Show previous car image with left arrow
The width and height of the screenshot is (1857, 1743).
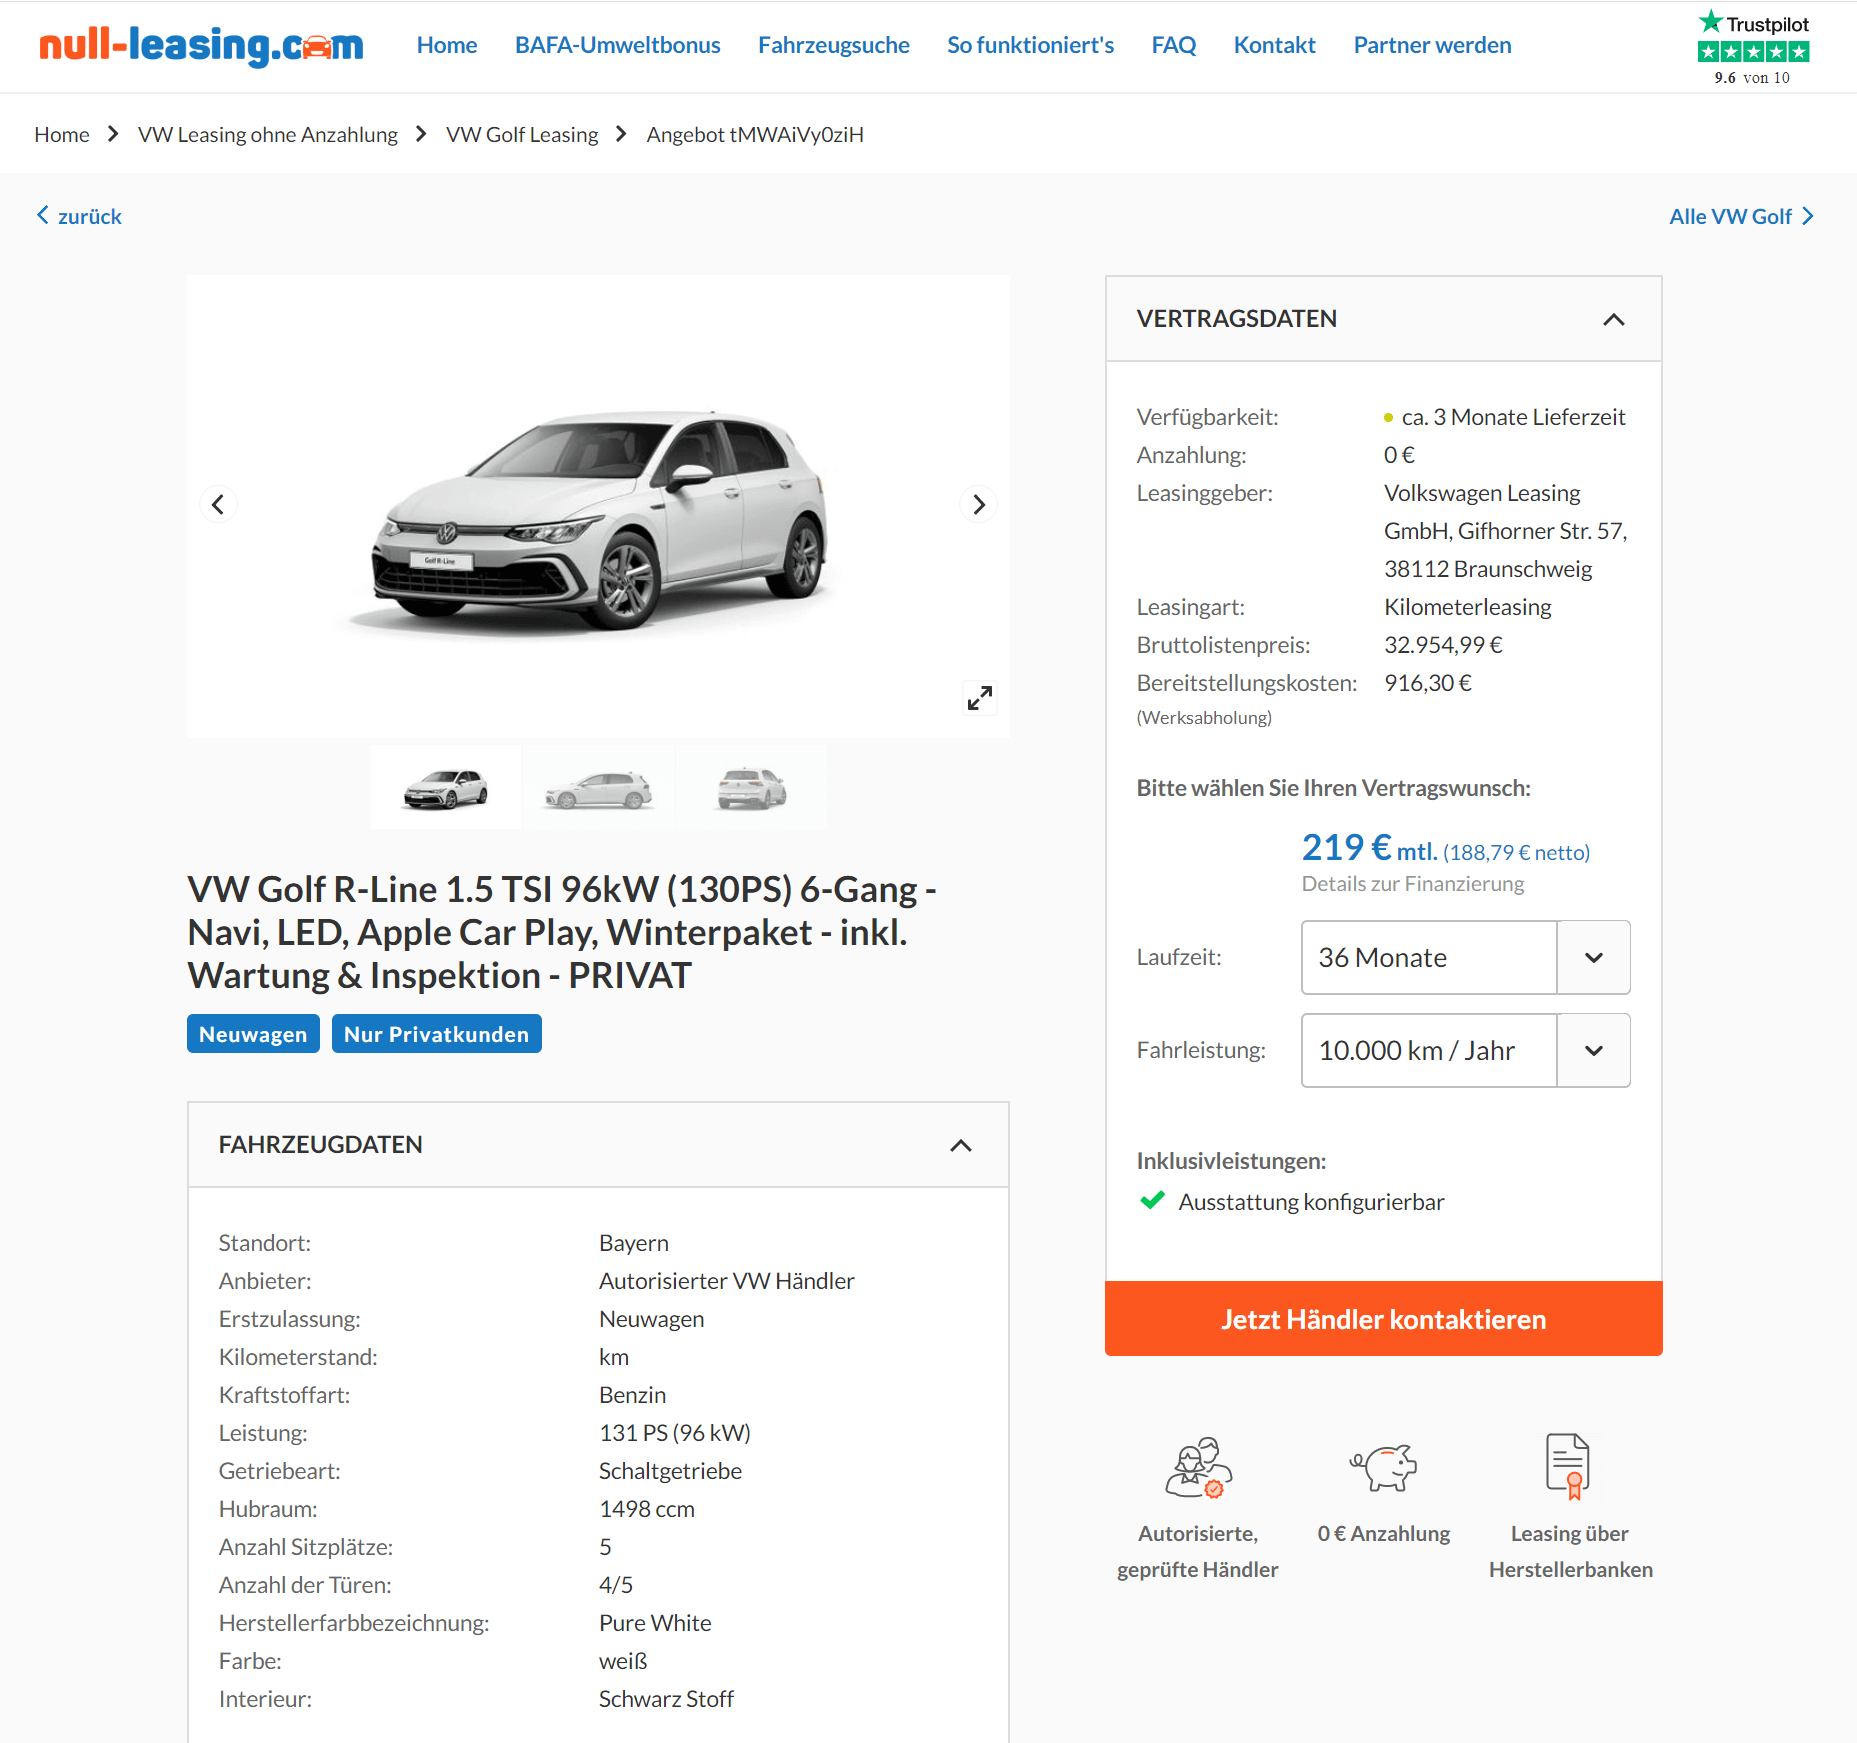tap(218, 504)
